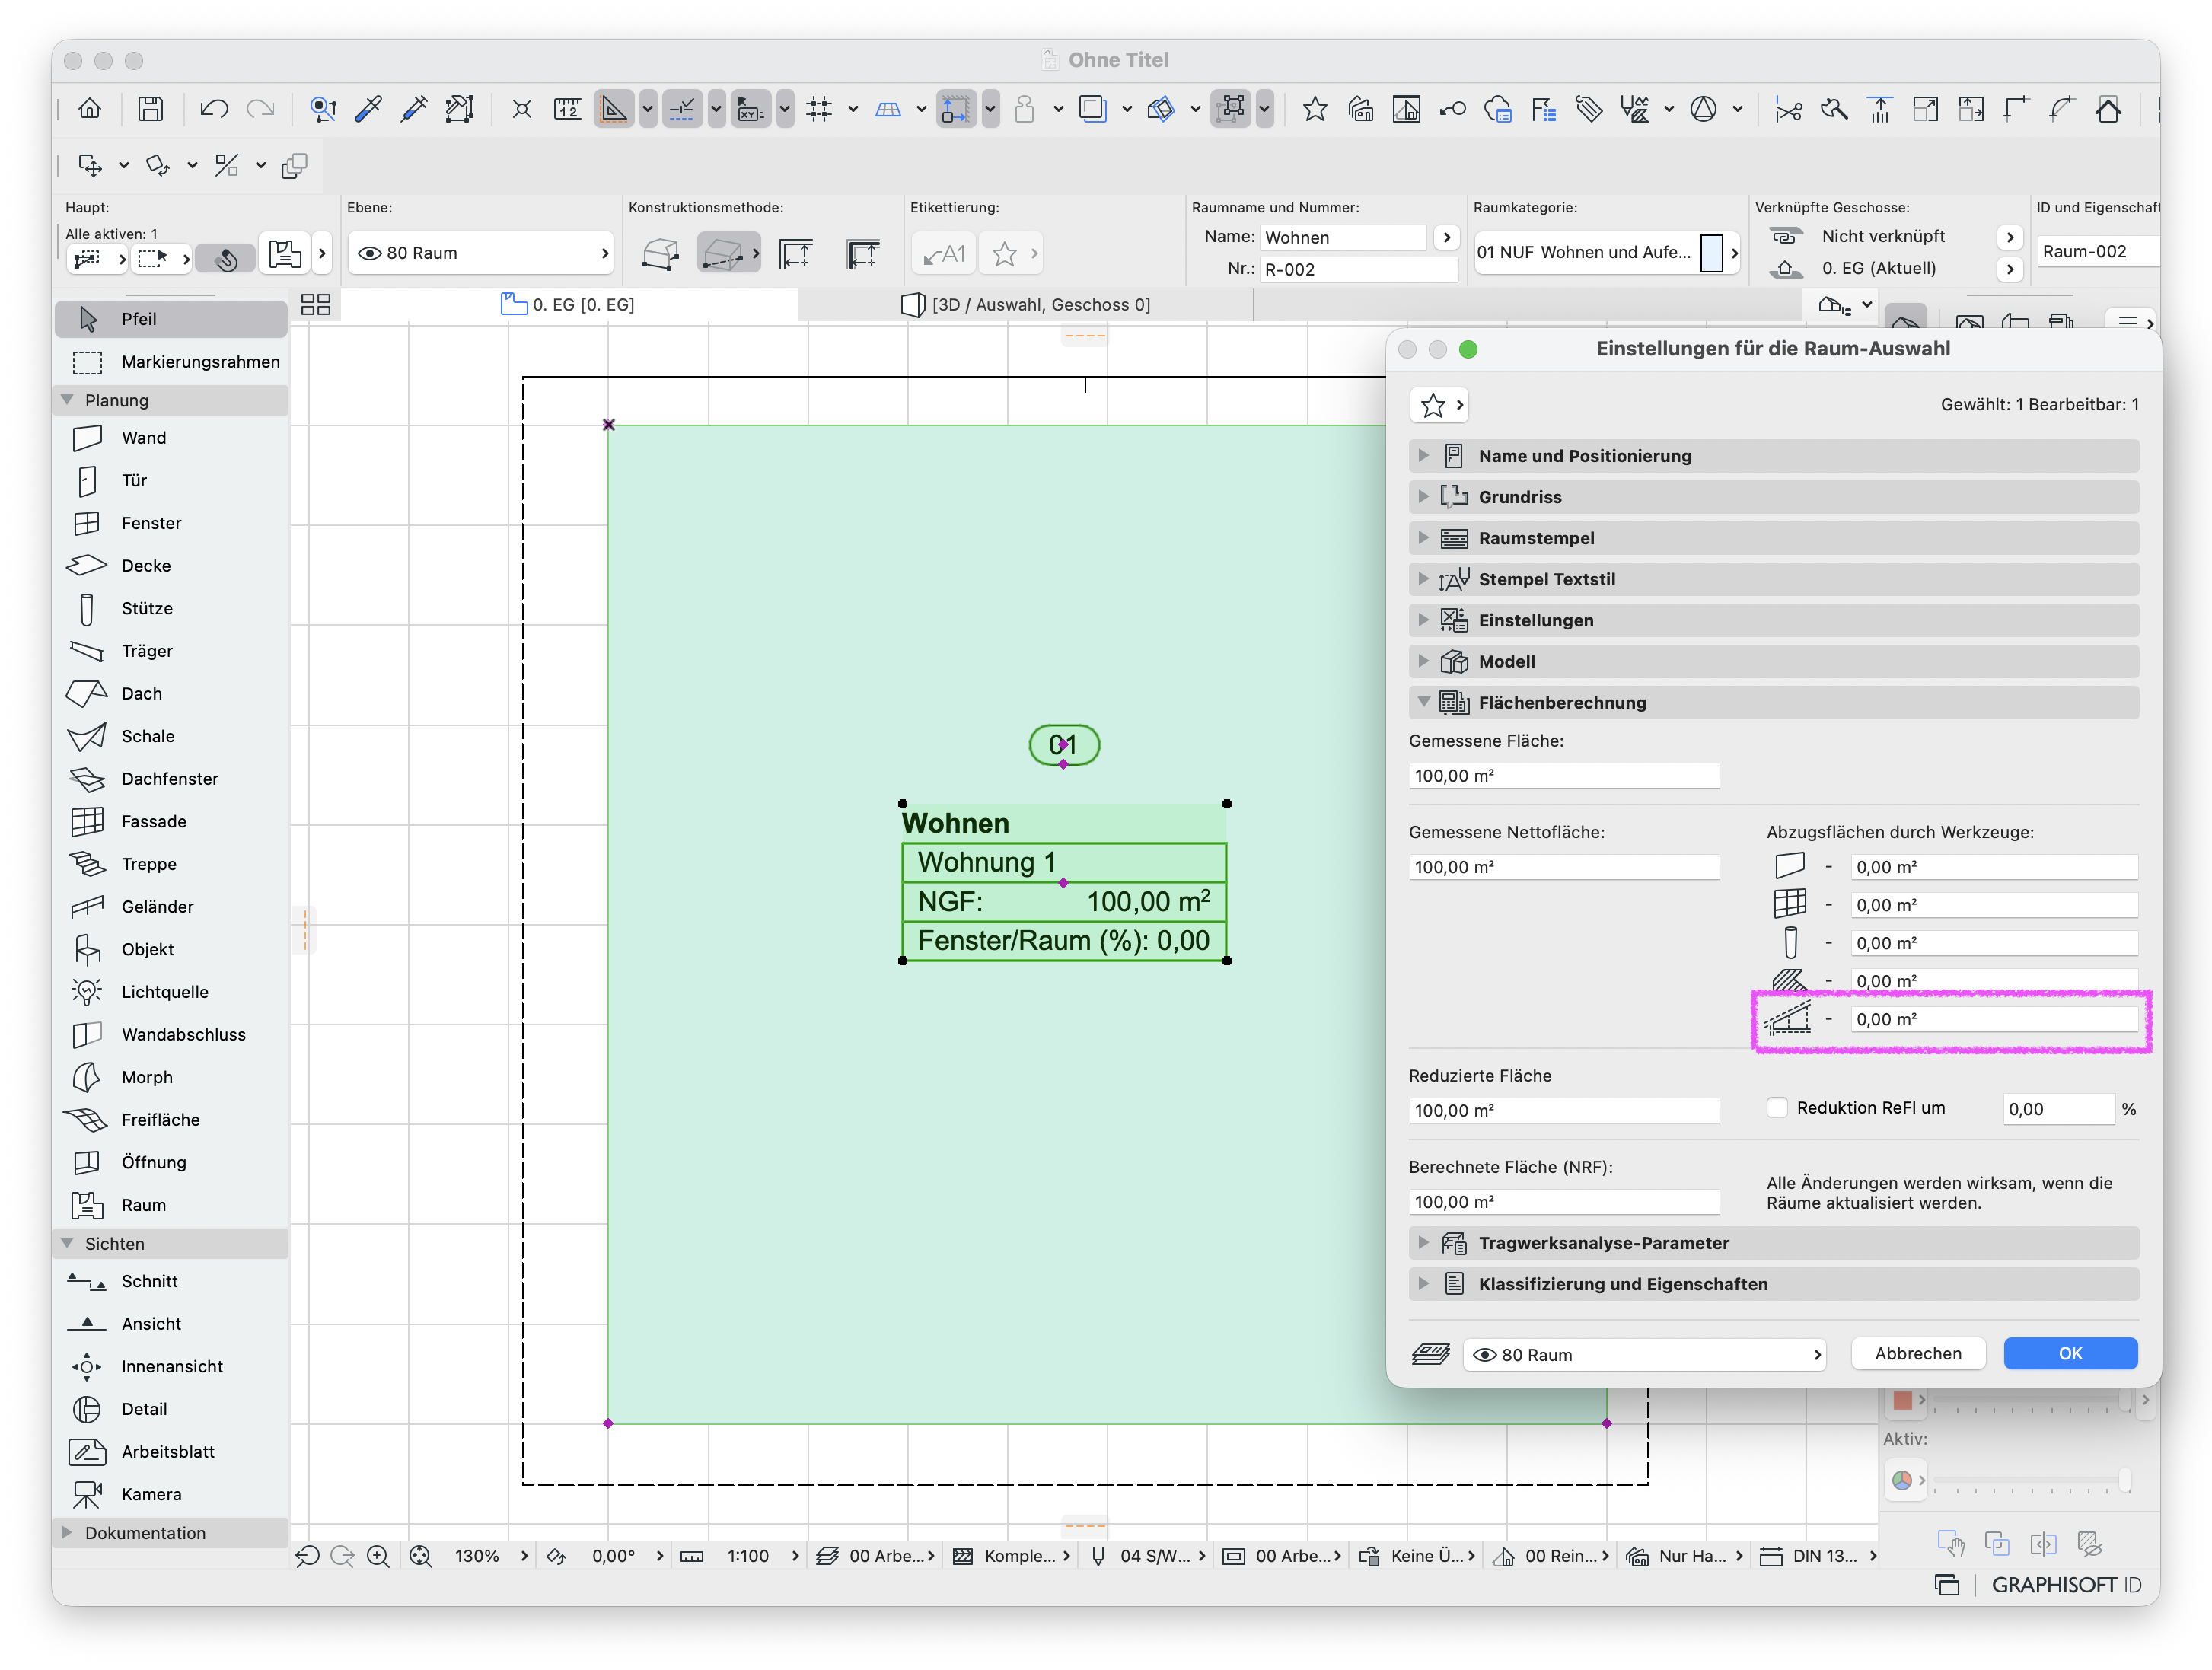2212x1670 pixels.
Task: Toggle eye visibility of 80 Raum in dialog
Action: click(1485, 1356)
